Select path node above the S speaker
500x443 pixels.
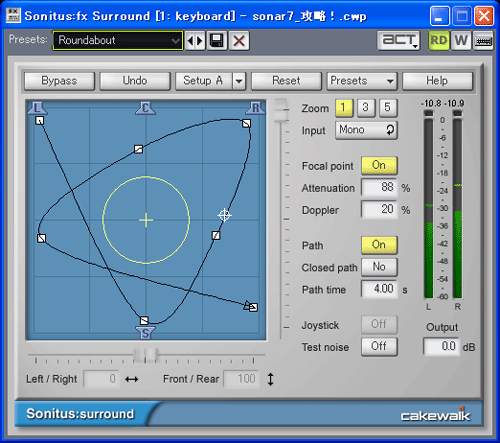(x=144, y=320)
